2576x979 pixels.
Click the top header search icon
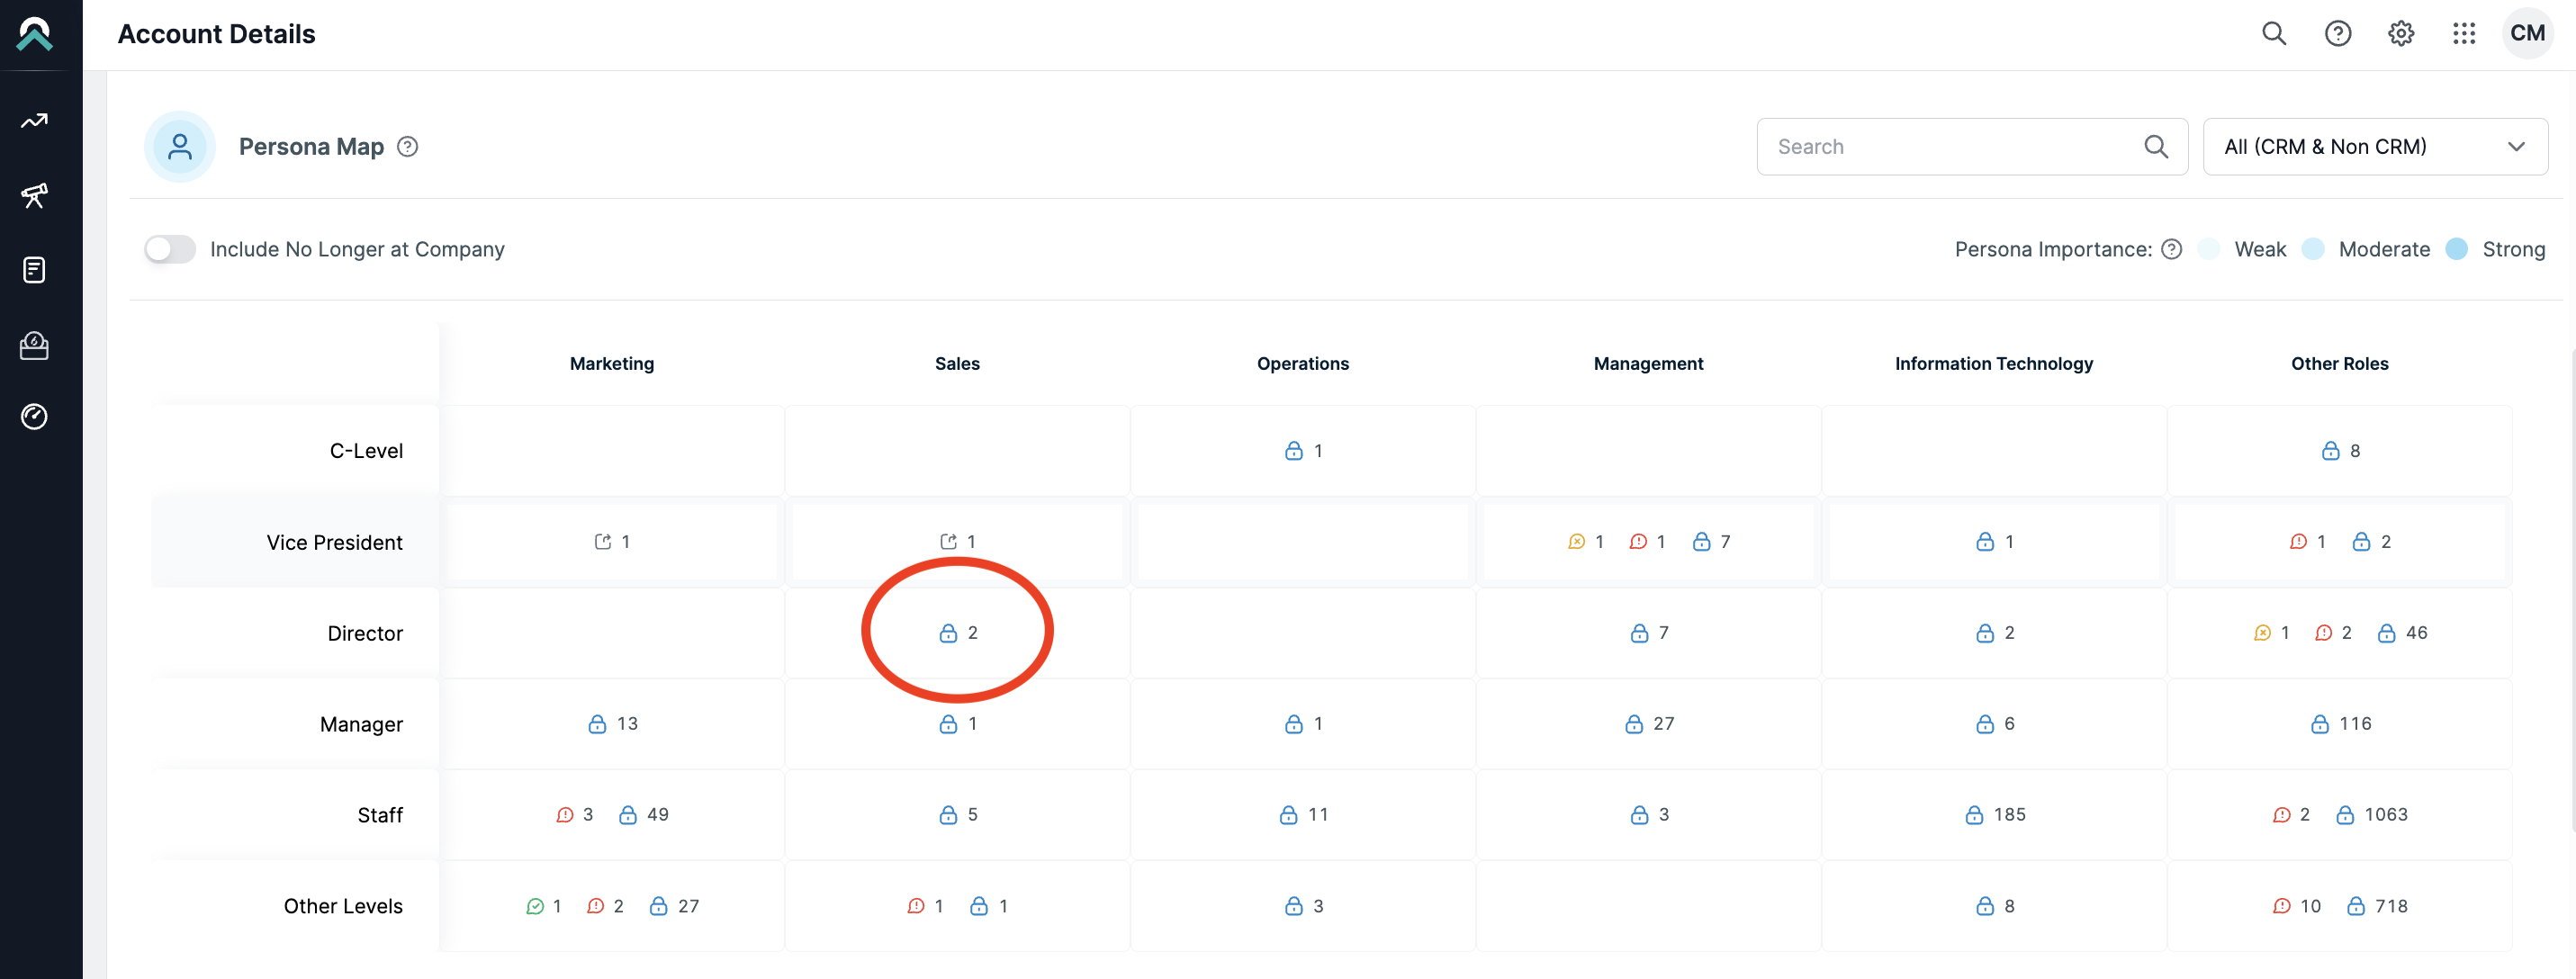coord(2274,34)
